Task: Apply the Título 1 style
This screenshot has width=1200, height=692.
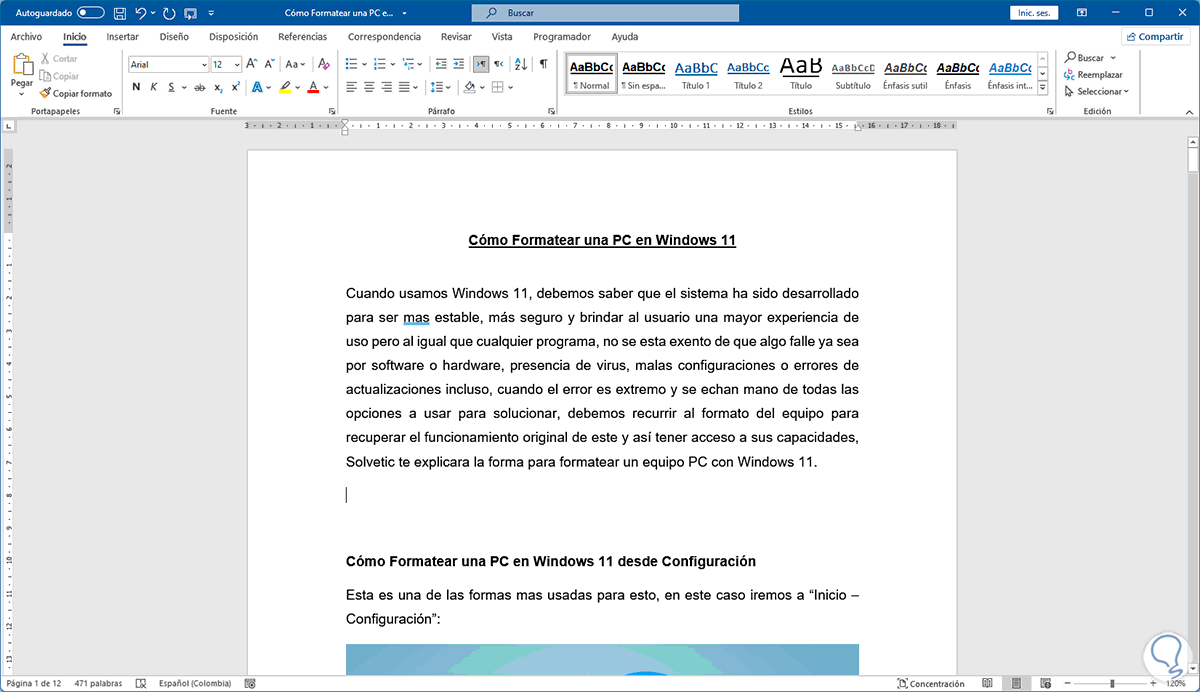Action: pos(696,75)
